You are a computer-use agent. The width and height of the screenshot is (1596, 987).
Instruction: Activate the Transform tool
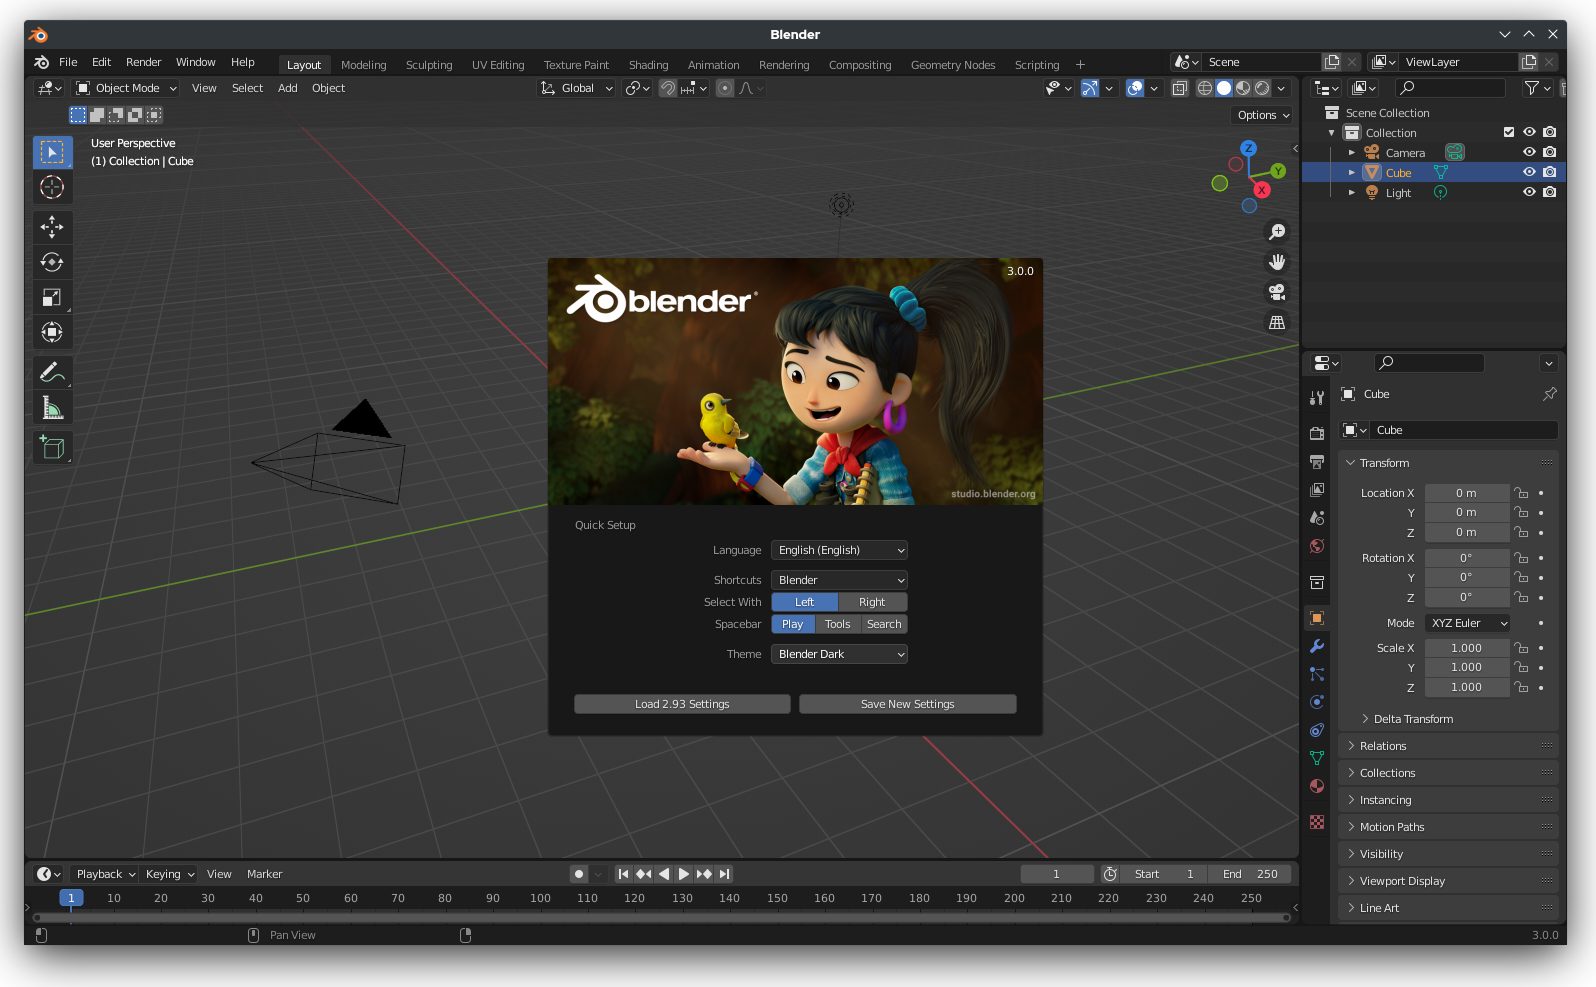(x=52, y=332)
